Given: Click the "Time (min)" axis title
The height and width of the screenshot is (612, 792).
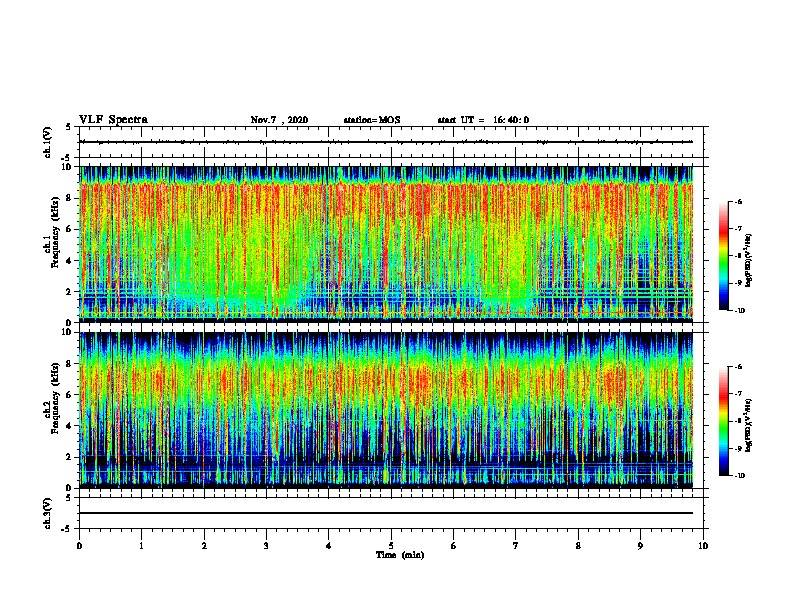Looking at the screenshot, I should click(x=400, y=555).
